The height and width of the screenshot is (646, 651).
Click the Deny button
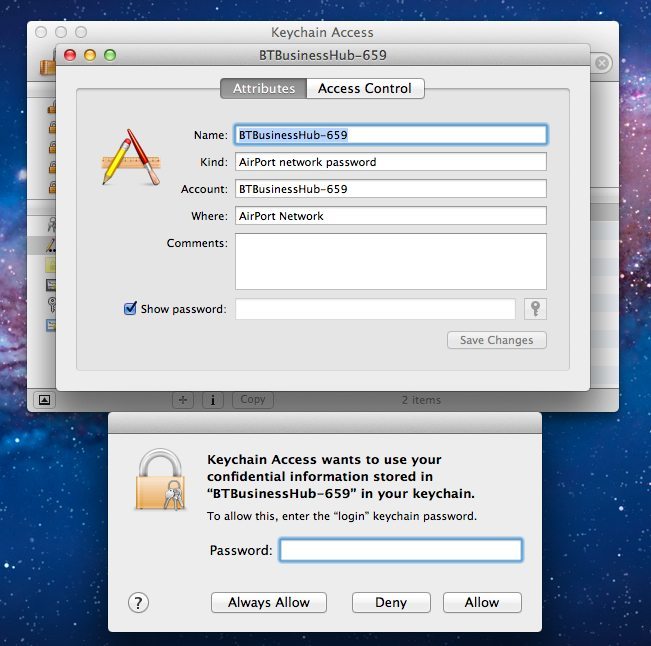pos(391,602)
